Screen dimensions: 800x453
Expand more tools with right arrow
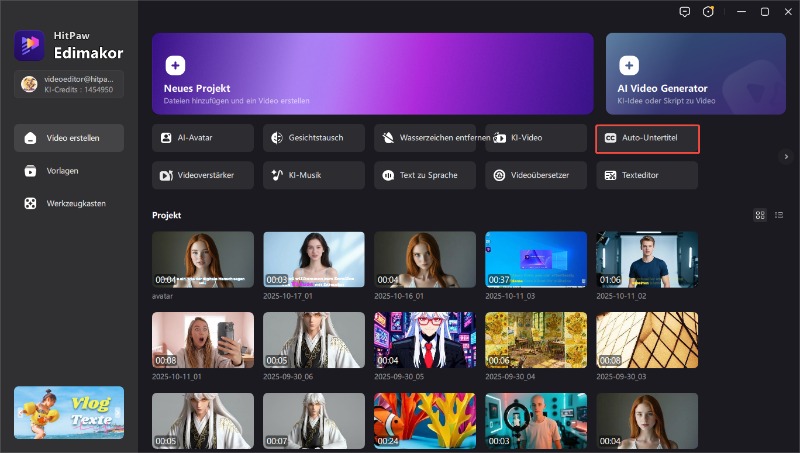coord(786,156)
